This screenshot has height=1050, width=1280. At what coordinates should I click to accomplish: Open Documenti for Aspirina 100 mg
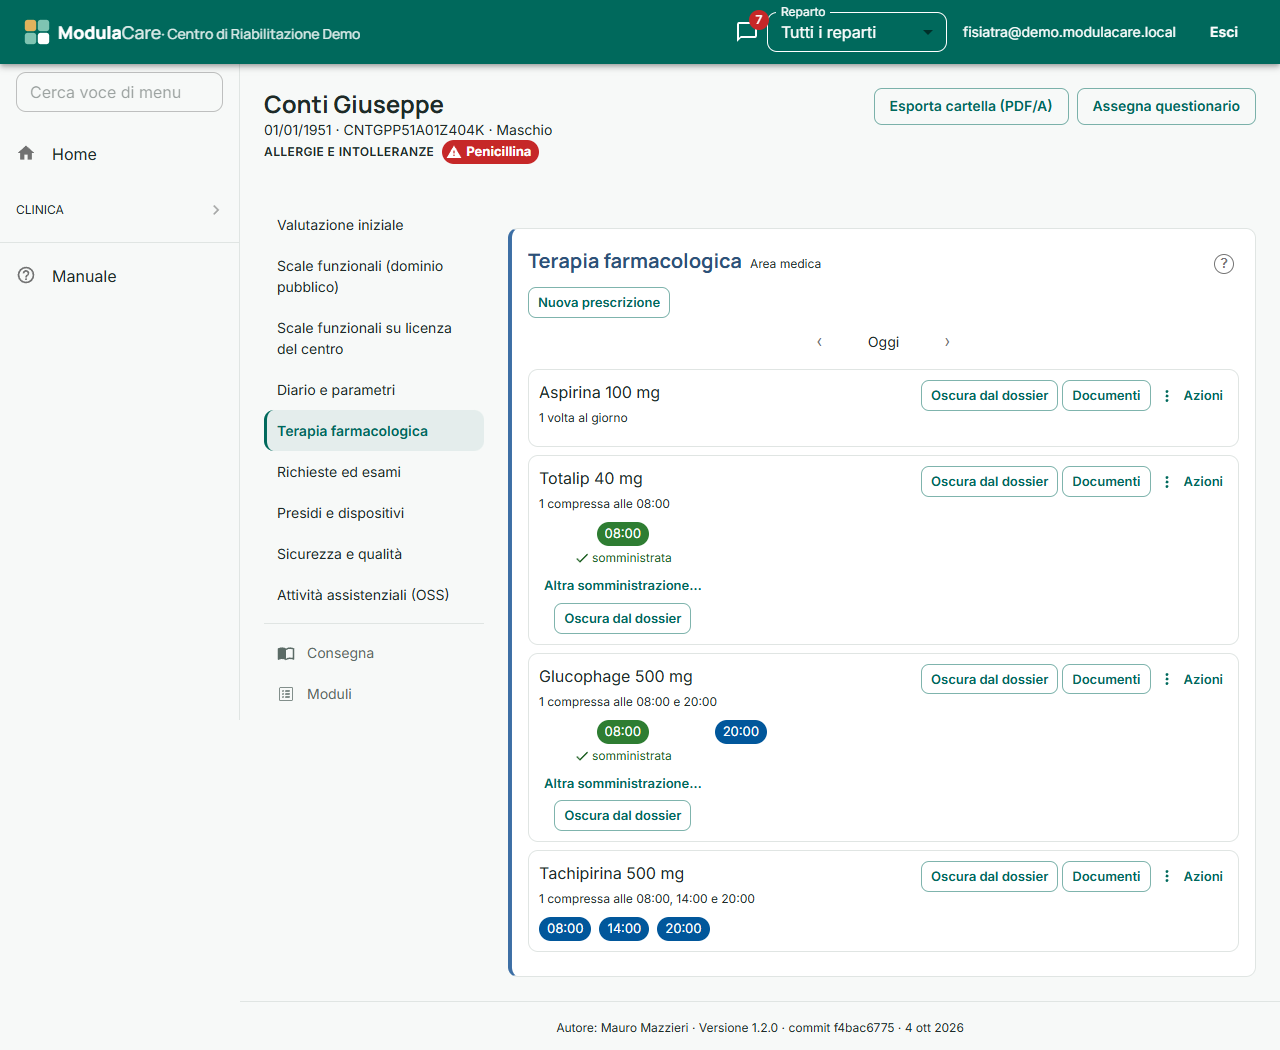(x=1106, y=396)
